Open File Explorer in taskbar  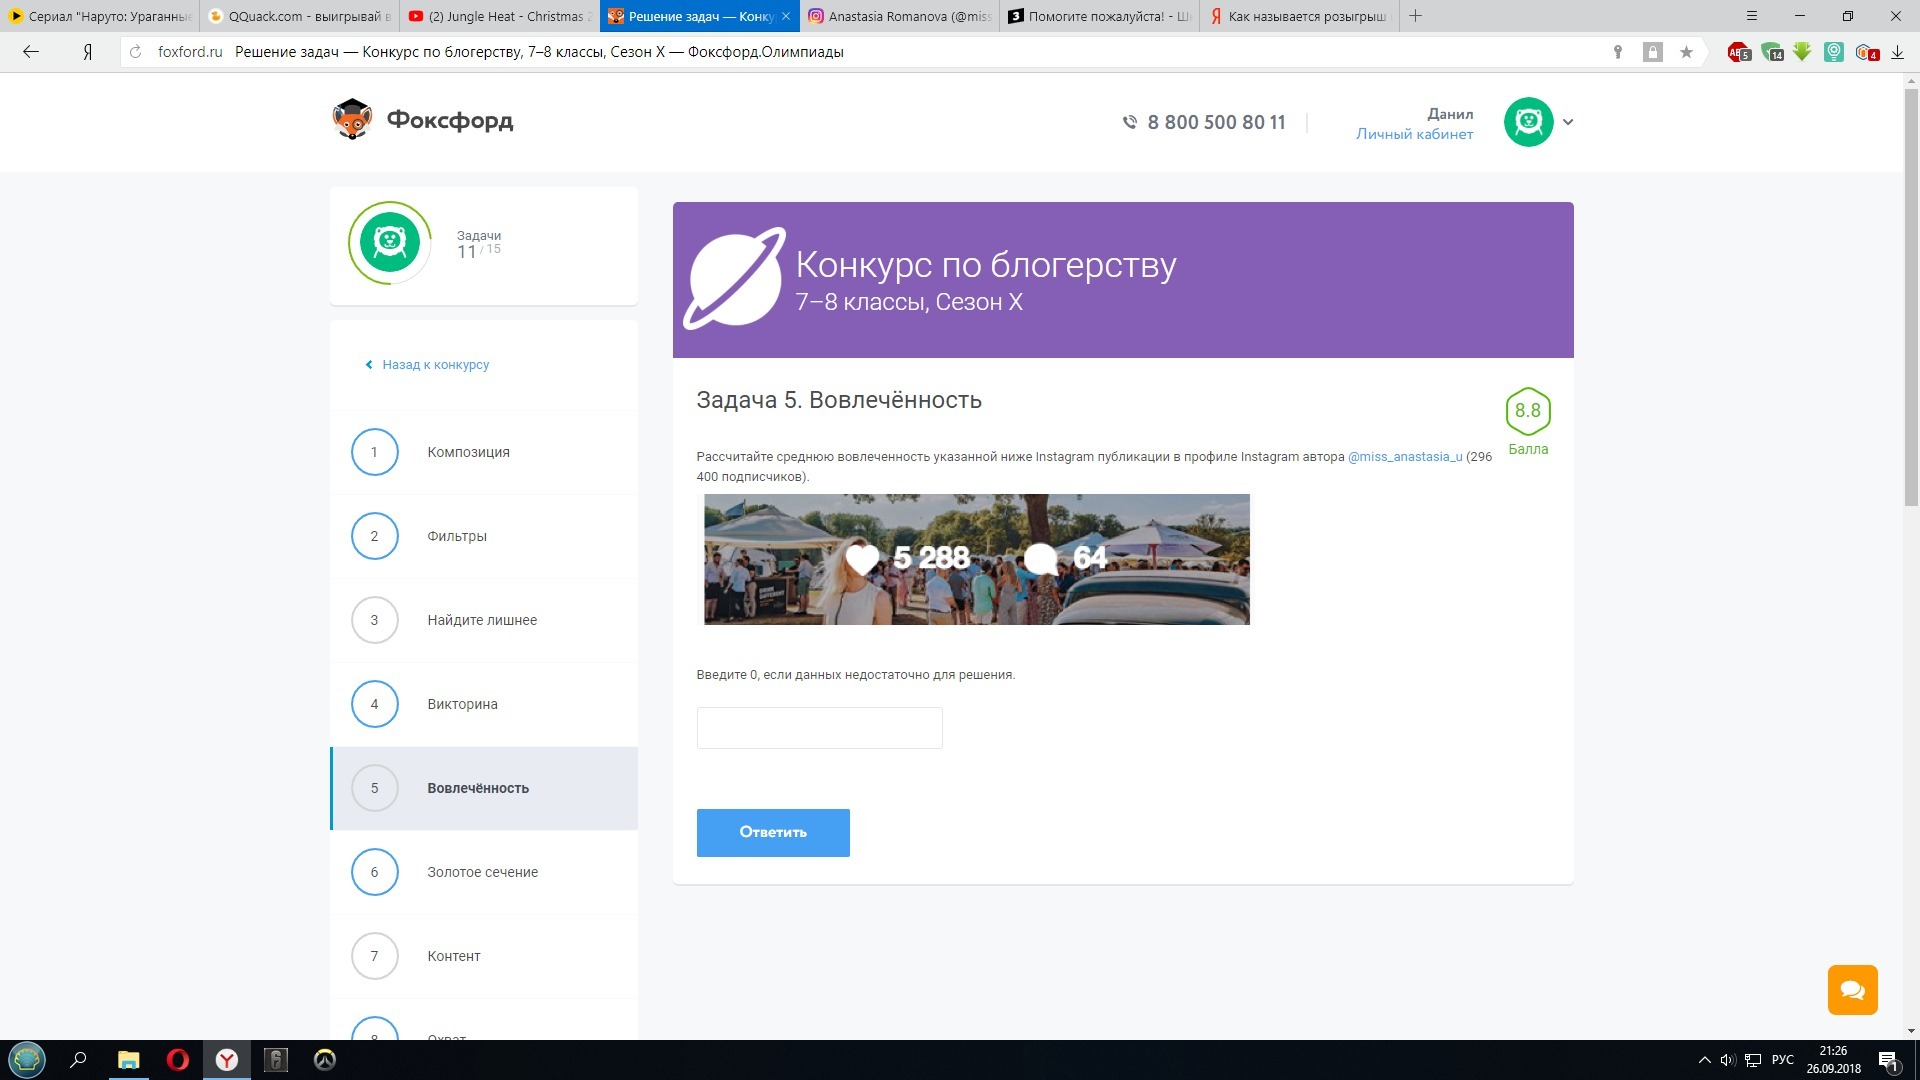tap(128, 1060)
